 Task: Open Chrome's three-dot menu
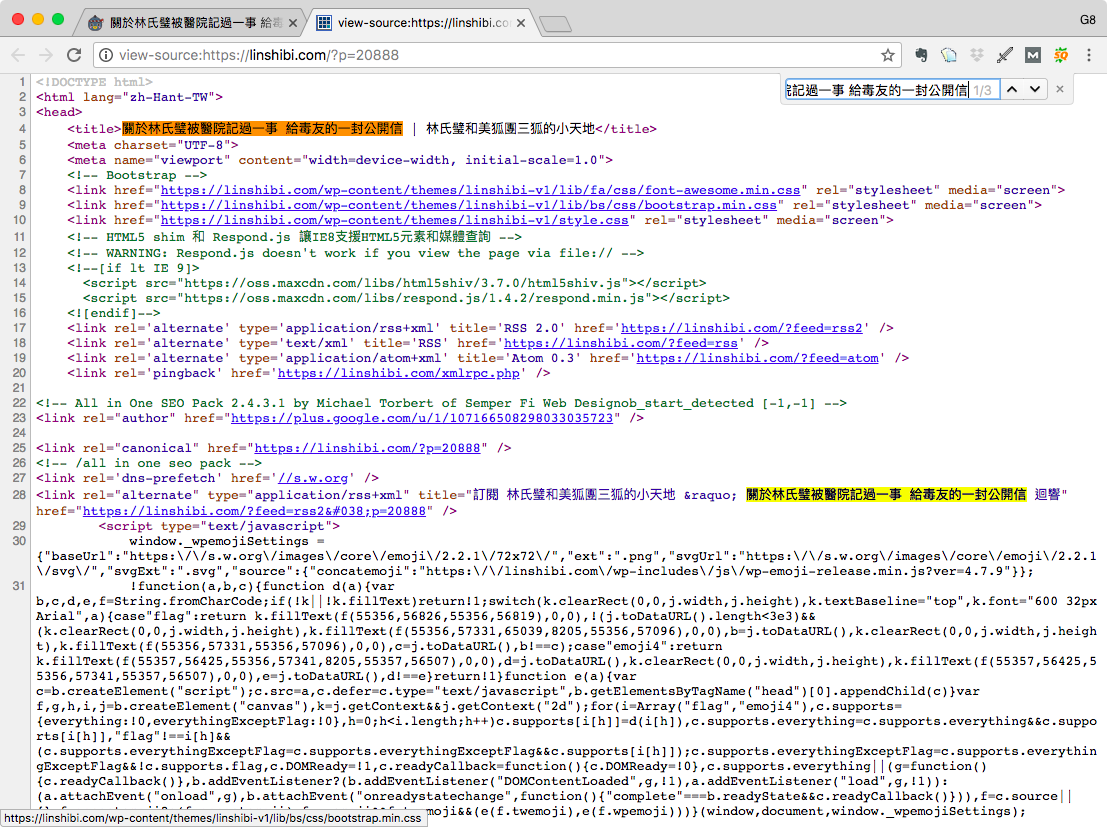click(x=1089, y=55)
